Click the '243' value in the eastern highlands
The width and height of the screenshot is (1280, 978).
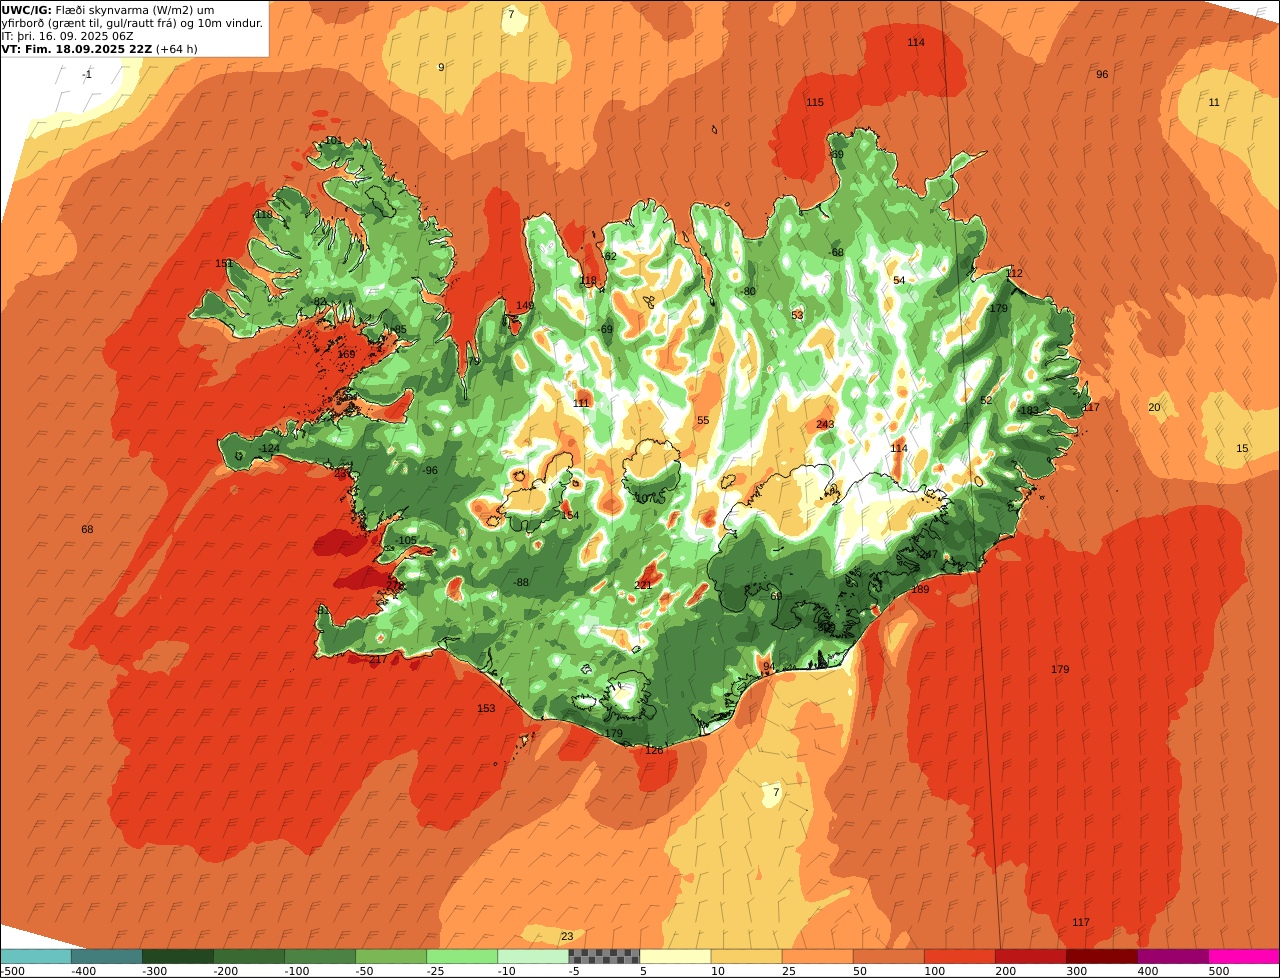(825, 425)
